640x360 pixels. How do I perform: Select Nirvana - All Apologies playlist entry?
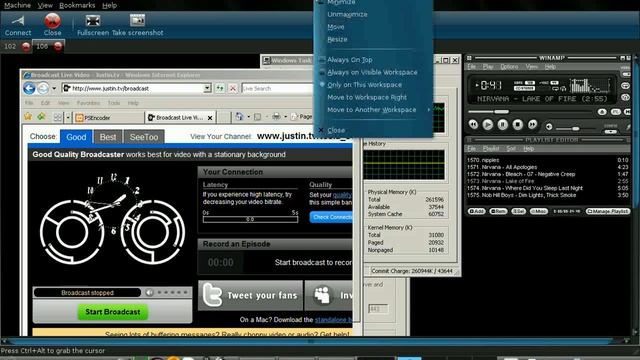pos(547,167)
